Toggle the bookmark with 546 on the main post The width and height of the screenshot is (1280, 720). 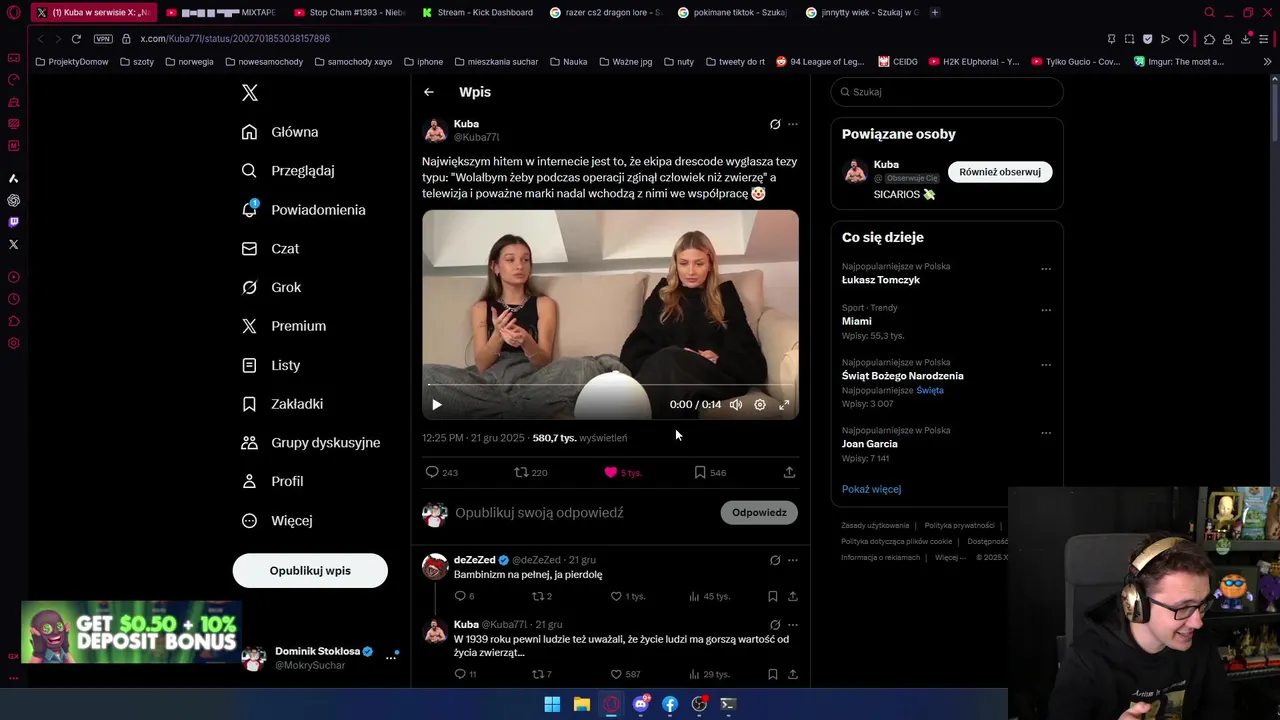click(710, 472)
